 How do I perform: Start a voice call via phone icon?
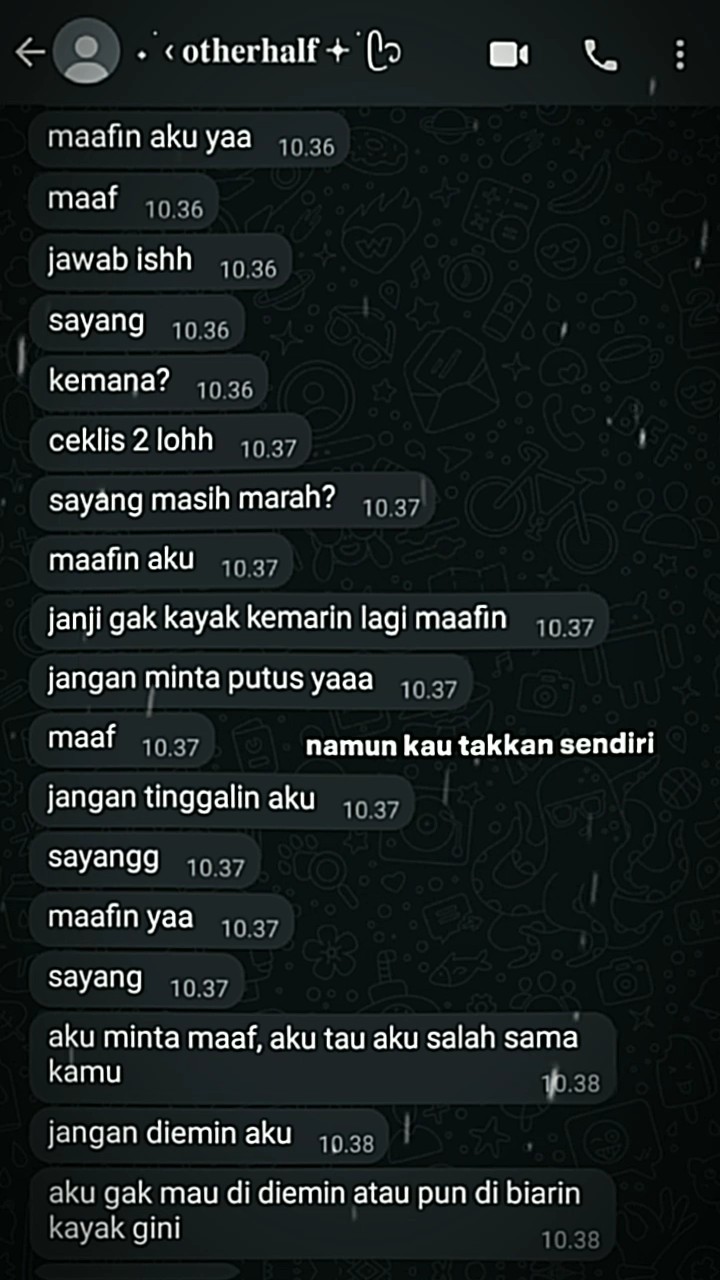[600, 54]
